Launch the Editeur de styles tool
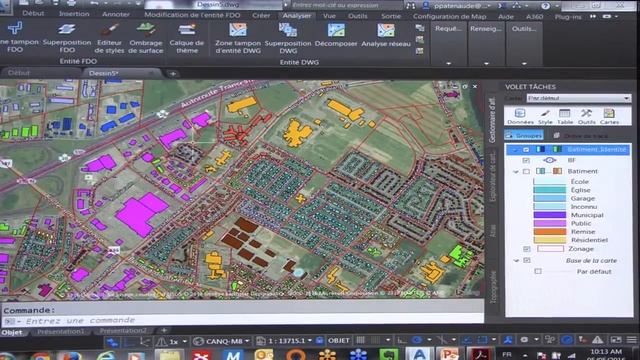 click(109, 38)
